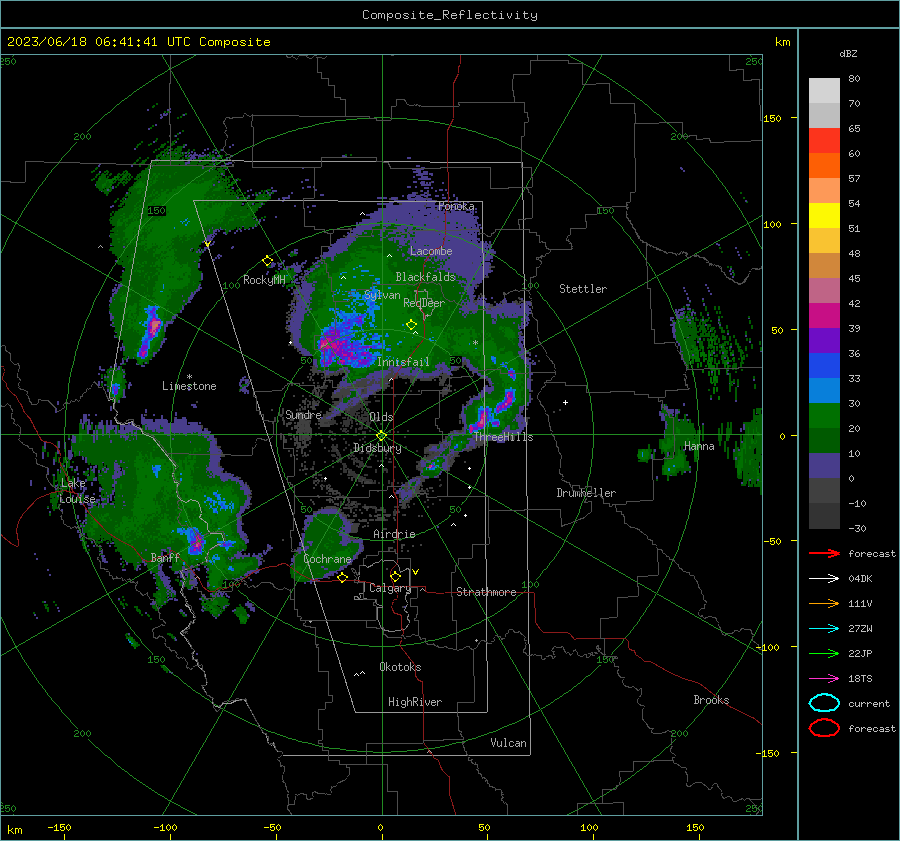Viewport: 900px width, 841px height.
Task: Click the yellow km label at bottom left
Action: pyautogui.click(x=14, y=830)
